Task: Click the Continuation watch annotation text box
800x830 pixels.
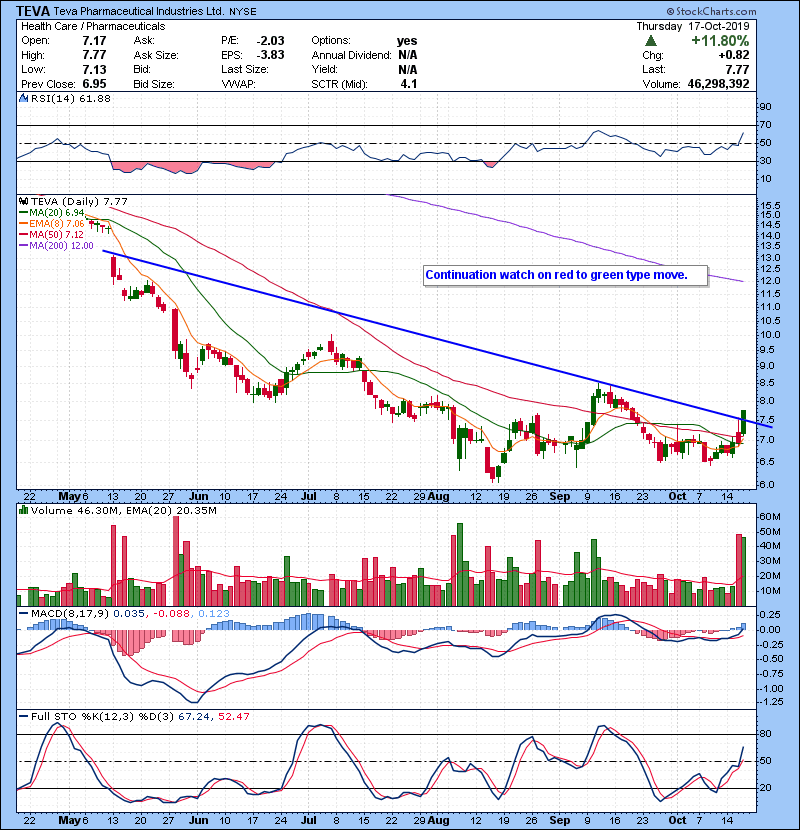Action: pos(565,275)
